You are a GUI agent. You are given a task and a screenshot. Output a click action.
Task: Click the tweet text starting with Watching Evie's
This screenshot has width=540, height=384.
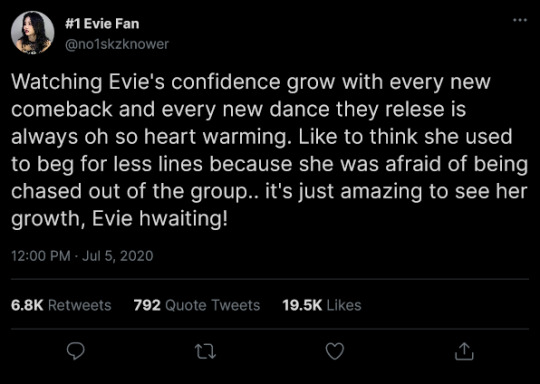(270, 150)
